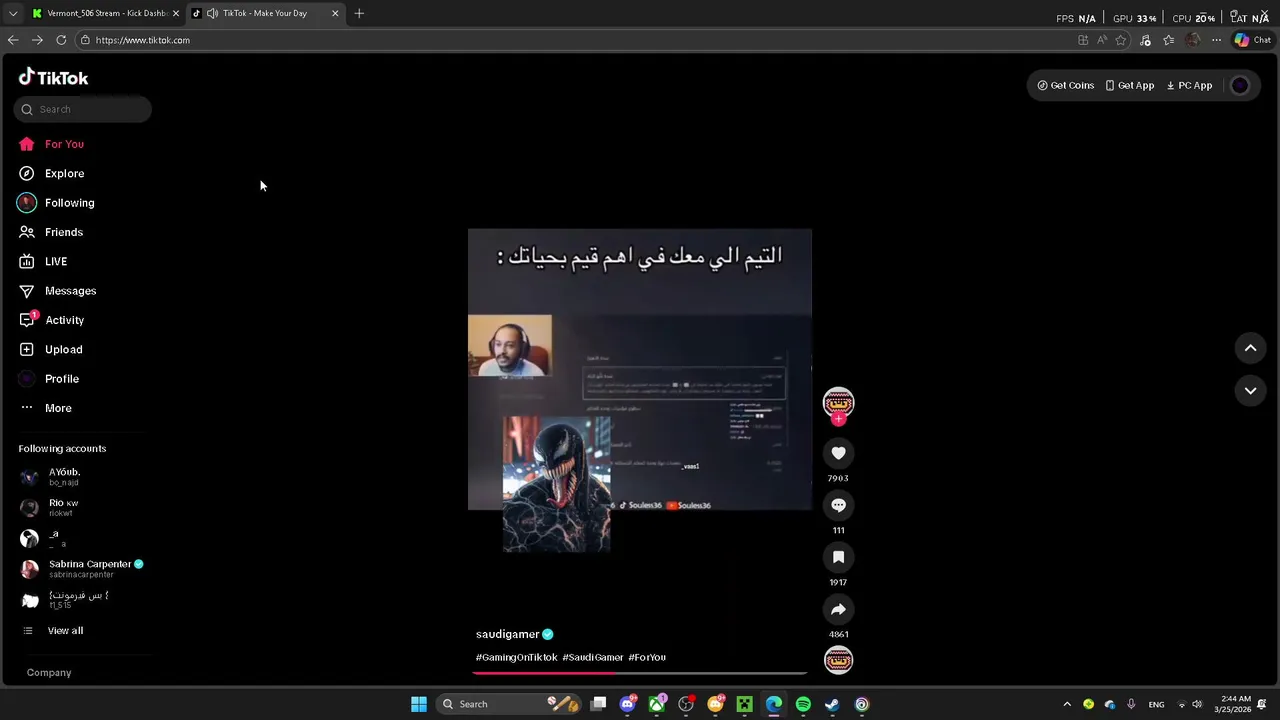Open Steam from the taskbar
The image size is (1280, 720).
832,704
